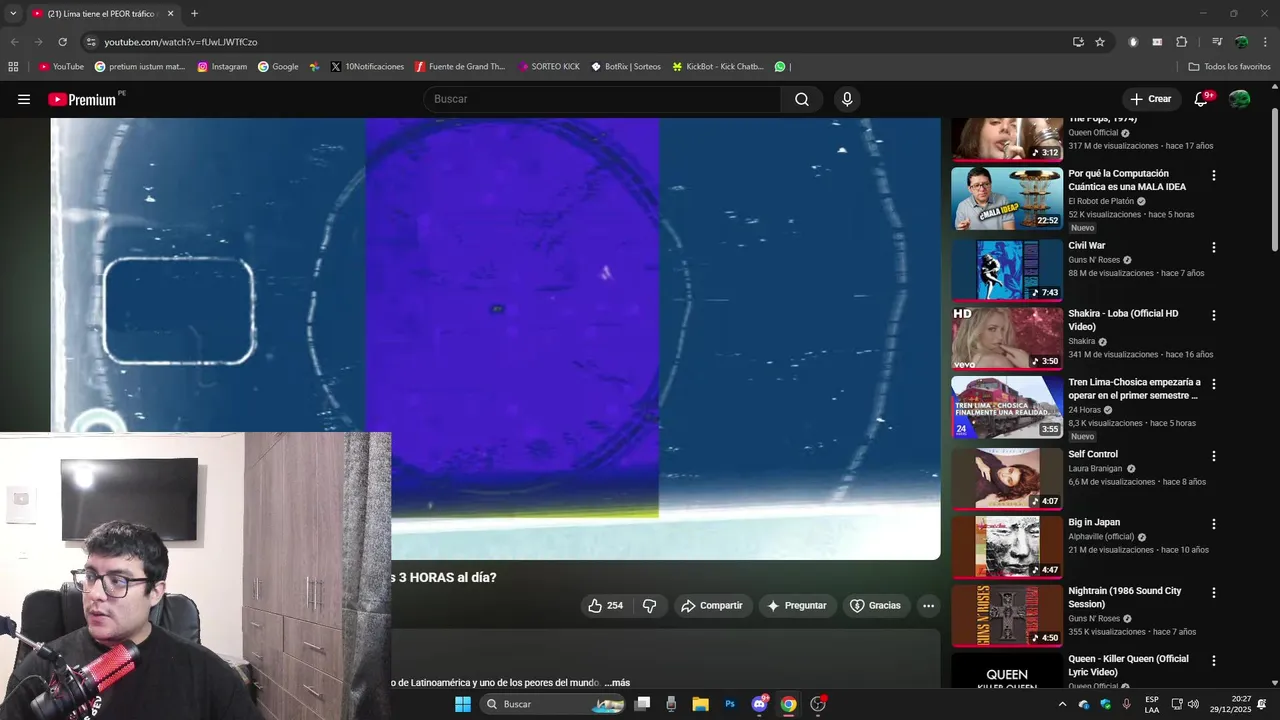Open the Tren Lima-Chosica video title

(1134, 389)
